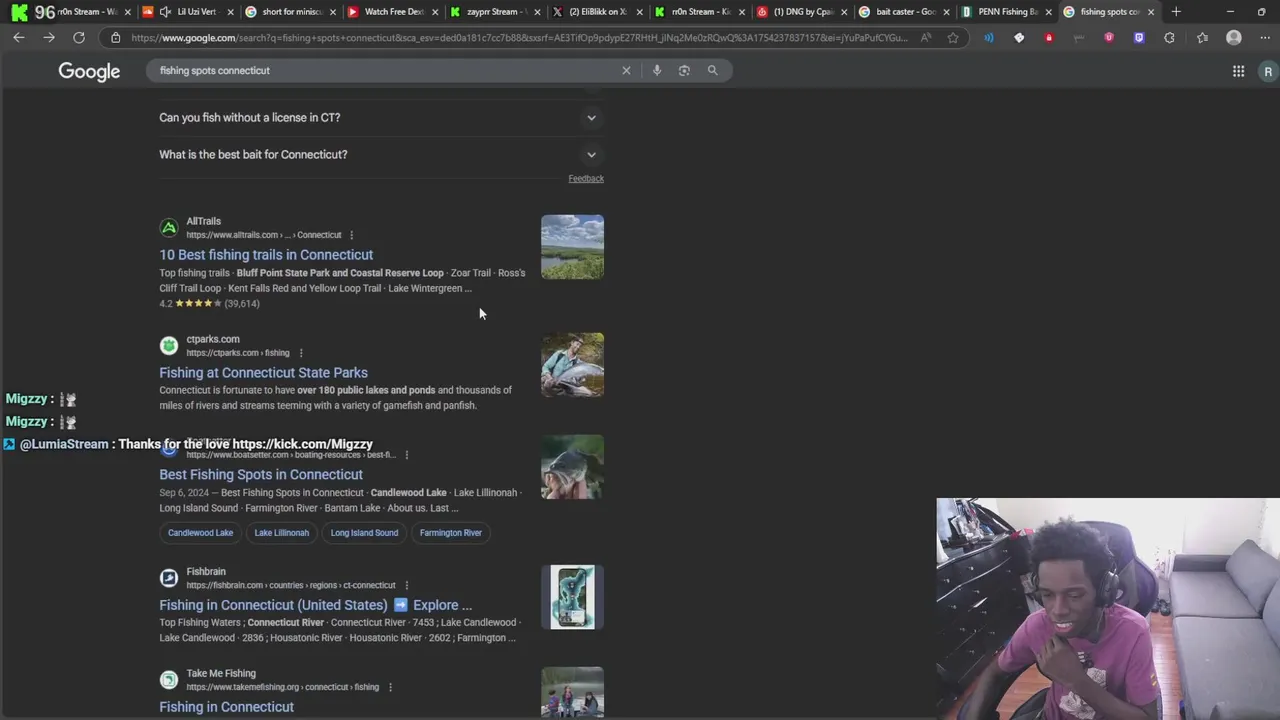
Task: Open 'Fishing at Connecticut State Parks' link
Action: 263,373
